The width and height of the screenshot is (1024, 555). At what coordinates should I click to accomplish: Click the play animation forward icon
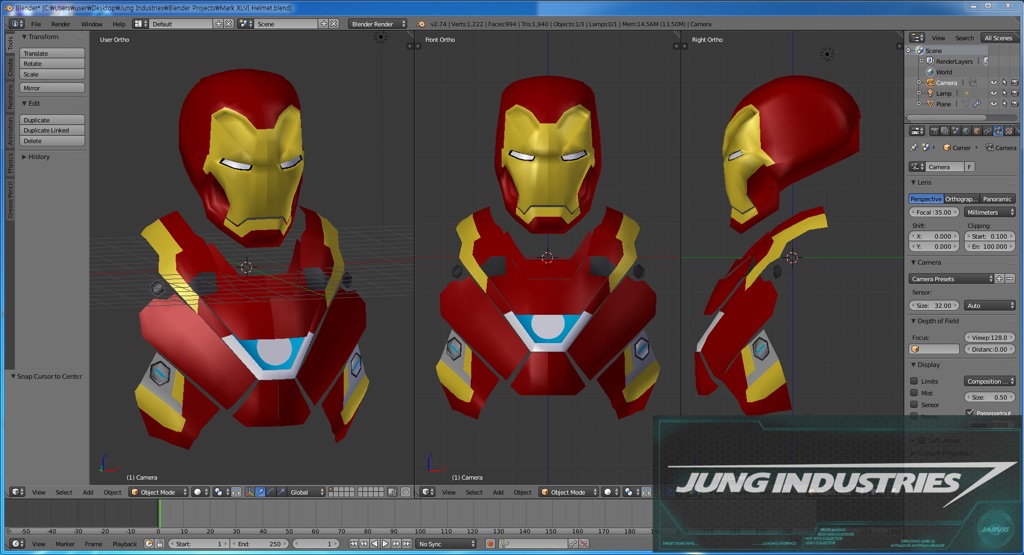coord(385,544)
